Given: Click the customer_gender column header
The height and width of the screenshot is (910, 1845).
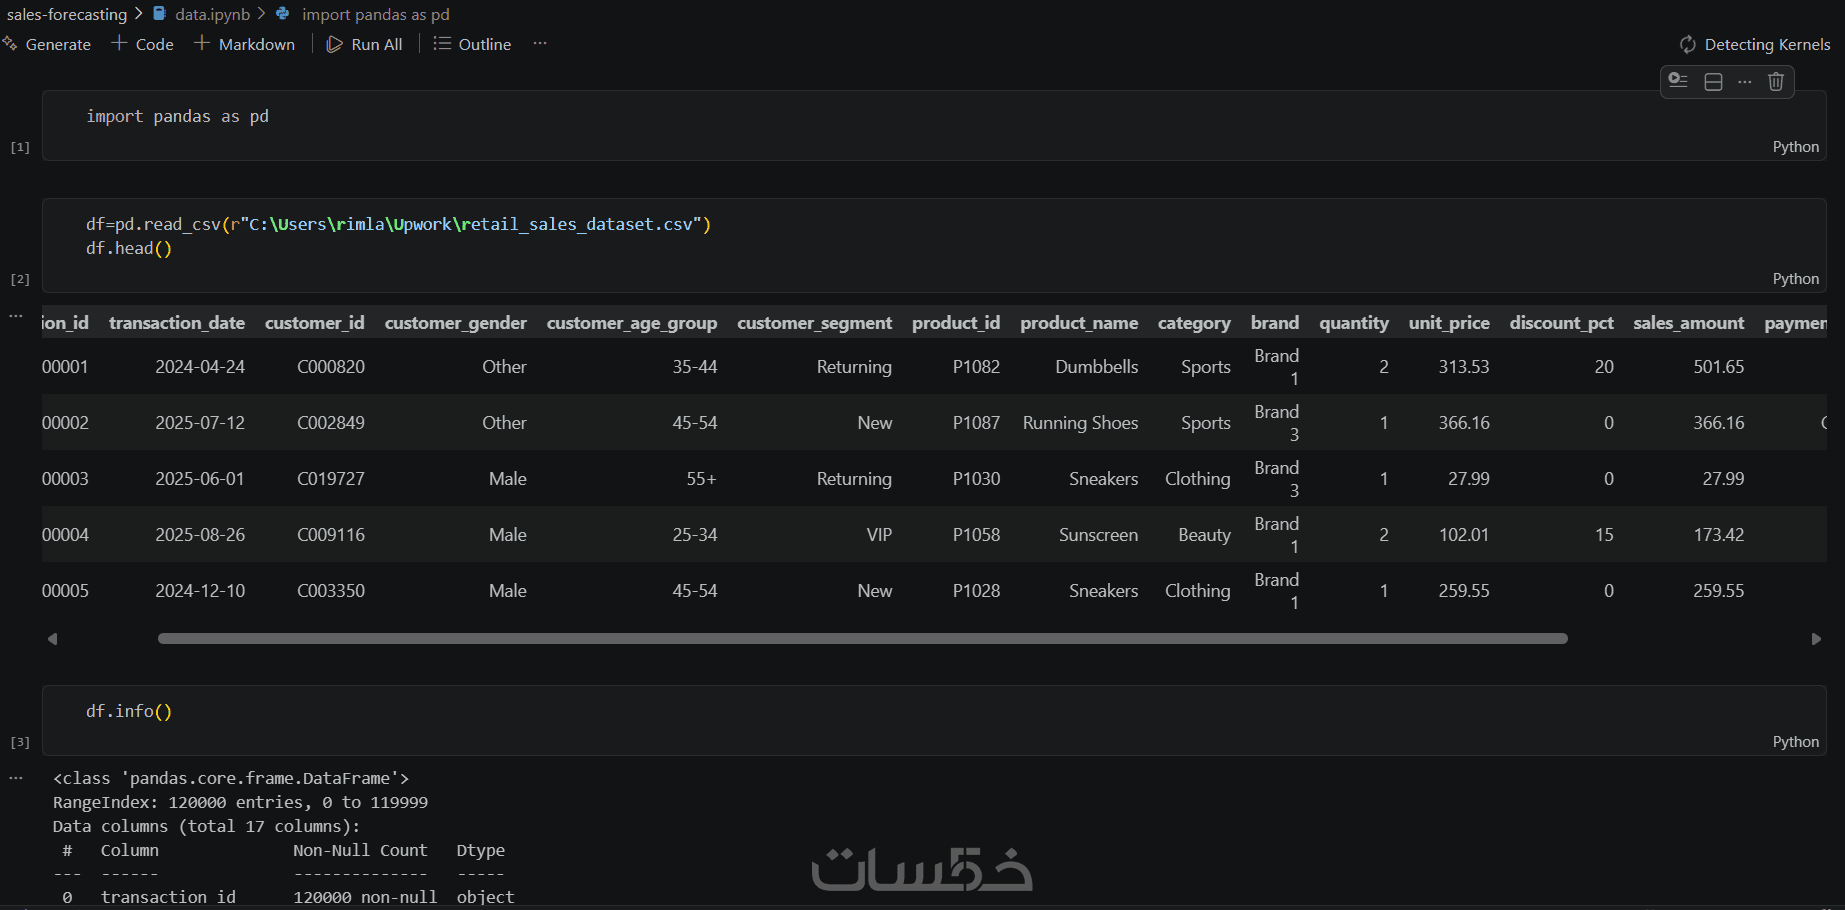Looking at the screenshot, I should point(456,323).
